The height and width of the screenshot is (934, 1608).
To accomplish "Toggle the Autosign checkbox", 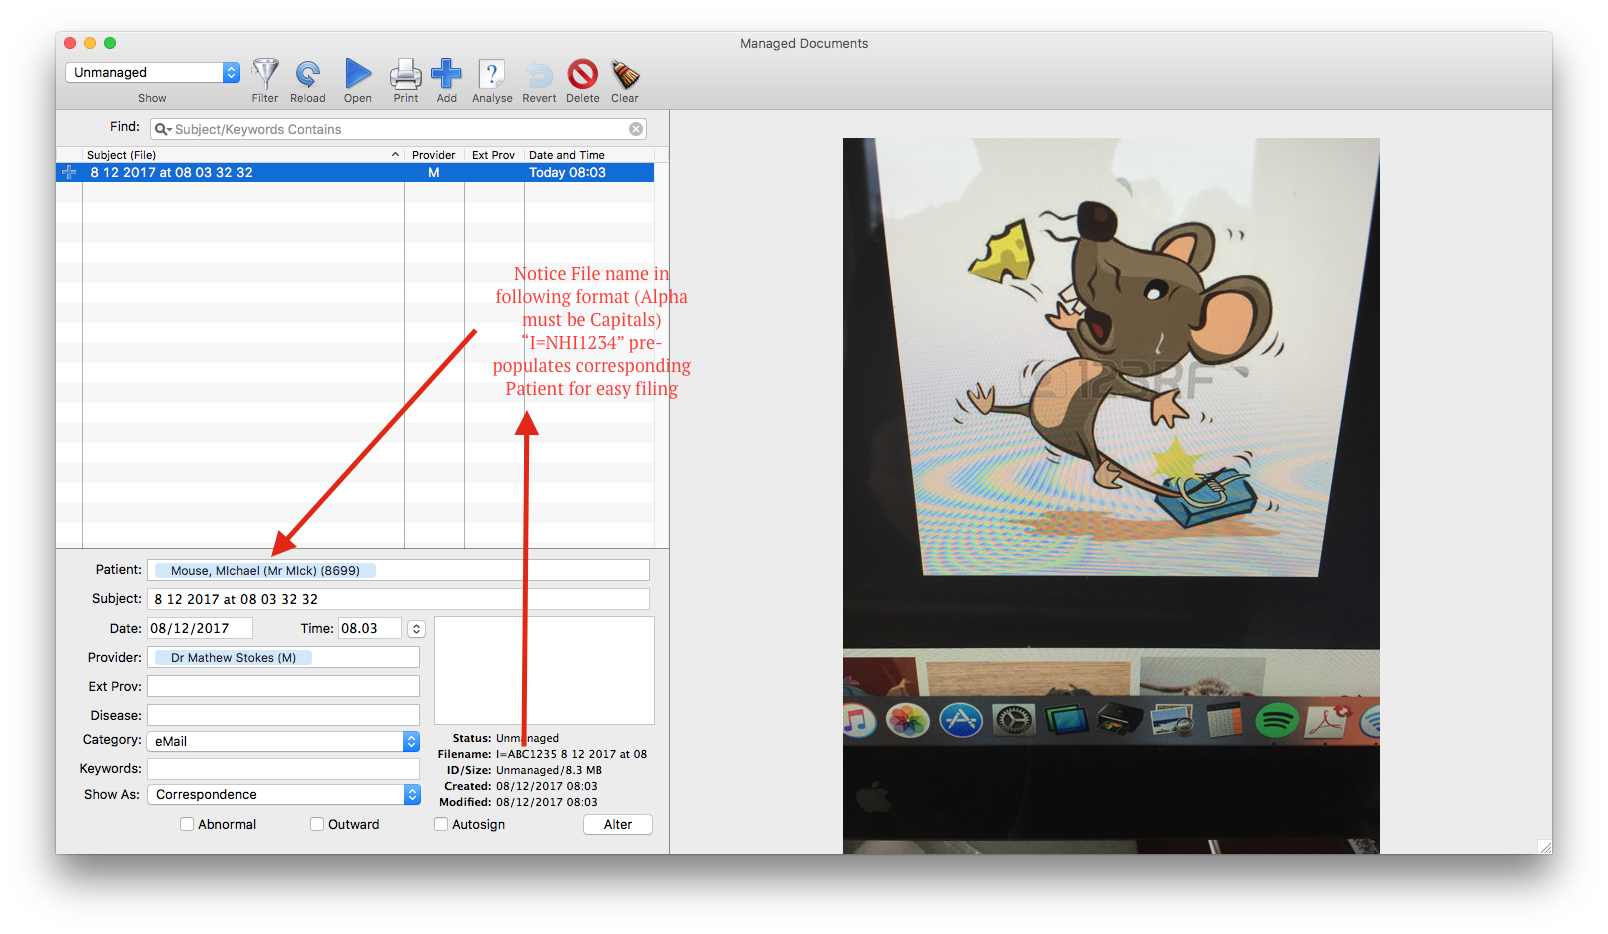I will tap(441, 824).
